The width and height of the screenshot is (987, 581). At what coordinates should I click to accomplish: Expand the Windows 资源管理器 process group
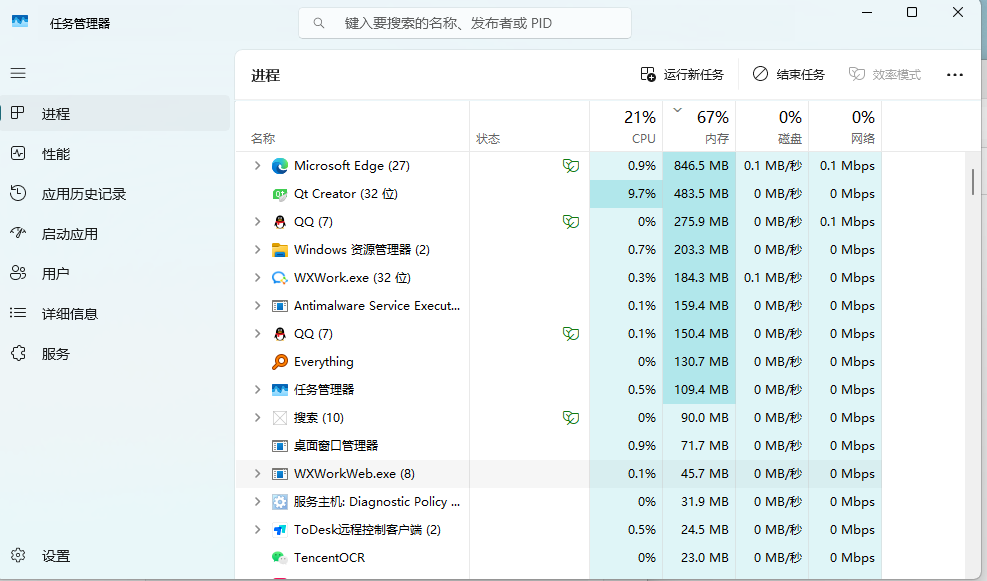tap(257, 250)
